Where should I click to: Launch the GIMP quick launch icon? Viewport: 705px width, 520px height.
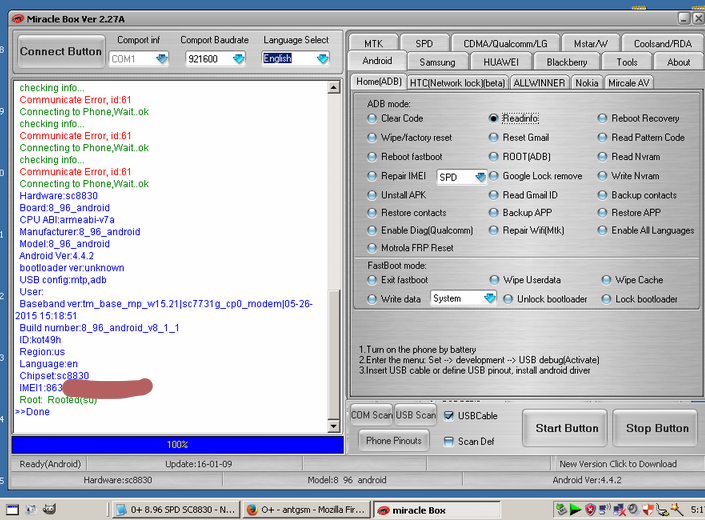(49, 509)
